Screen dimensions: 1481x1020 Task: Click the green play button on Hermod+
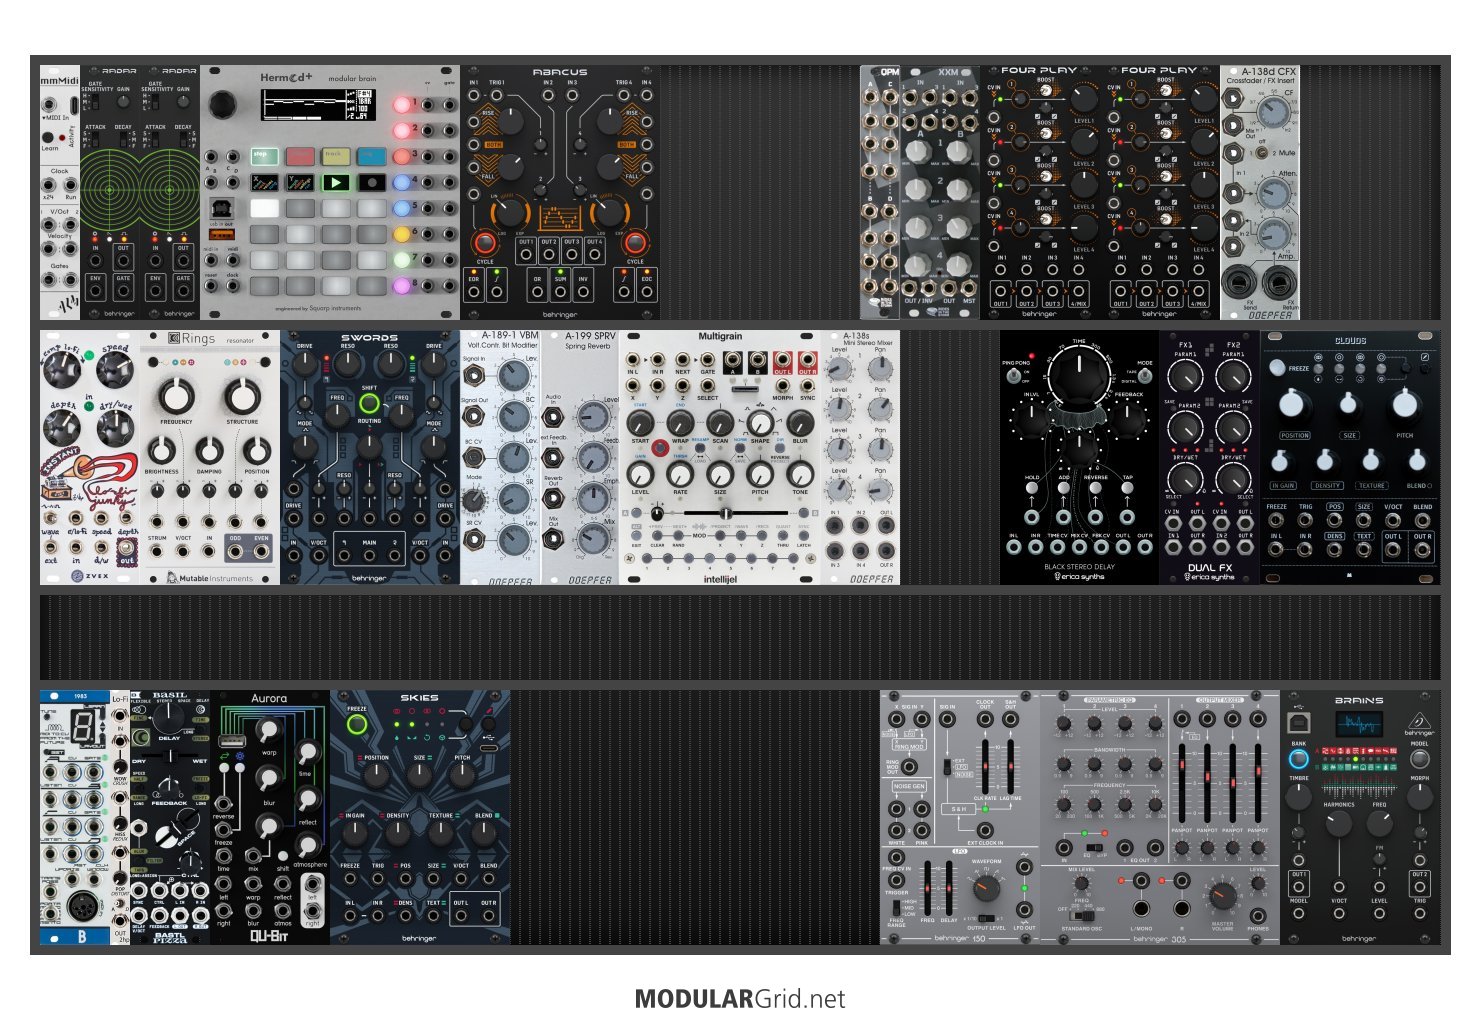[x=335, y=182]
